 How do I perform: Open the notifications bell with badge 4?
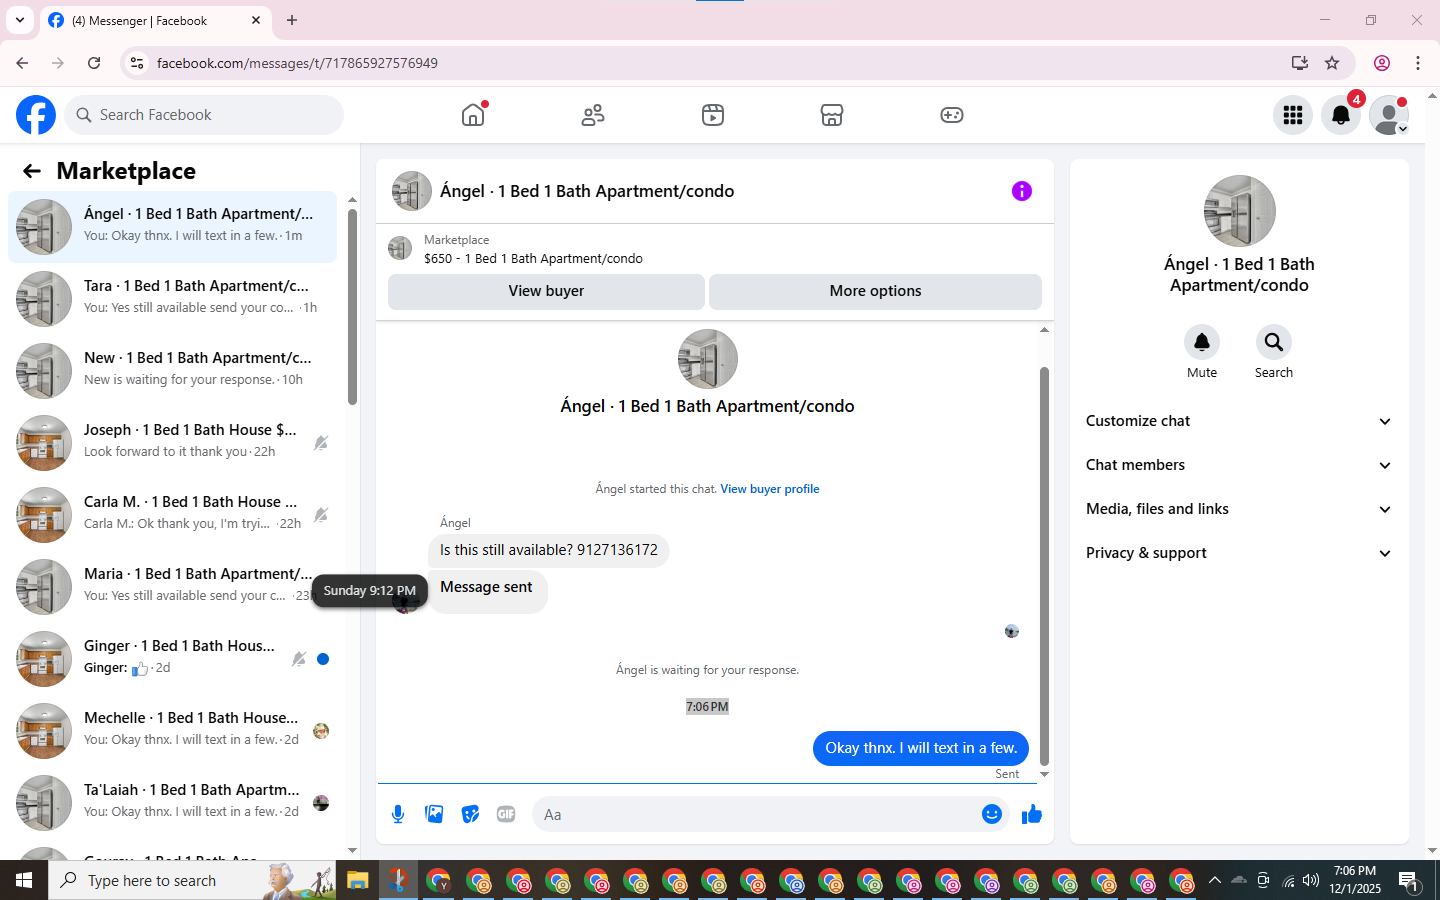coord(1341,115)
